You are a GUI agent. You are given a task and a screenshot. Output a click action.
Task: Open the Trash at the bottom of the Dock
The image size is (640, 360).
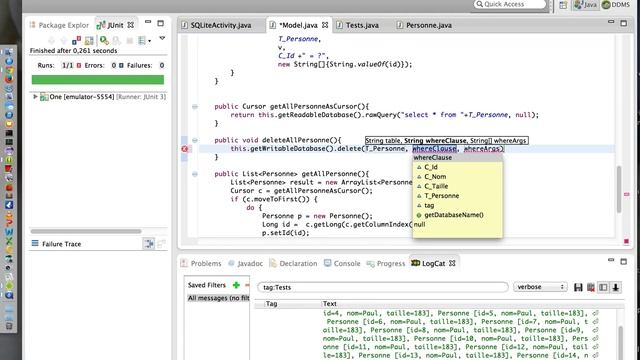coord(9,326)
